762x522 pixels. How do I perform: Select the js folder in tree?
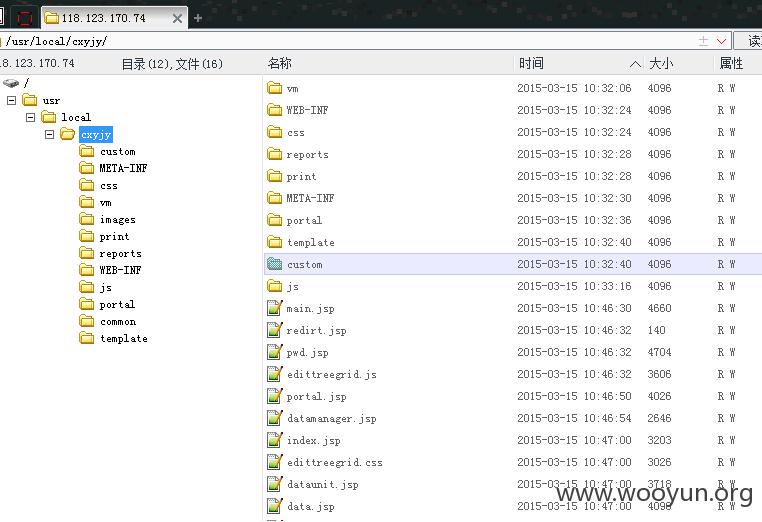click(x=105, y=288)
